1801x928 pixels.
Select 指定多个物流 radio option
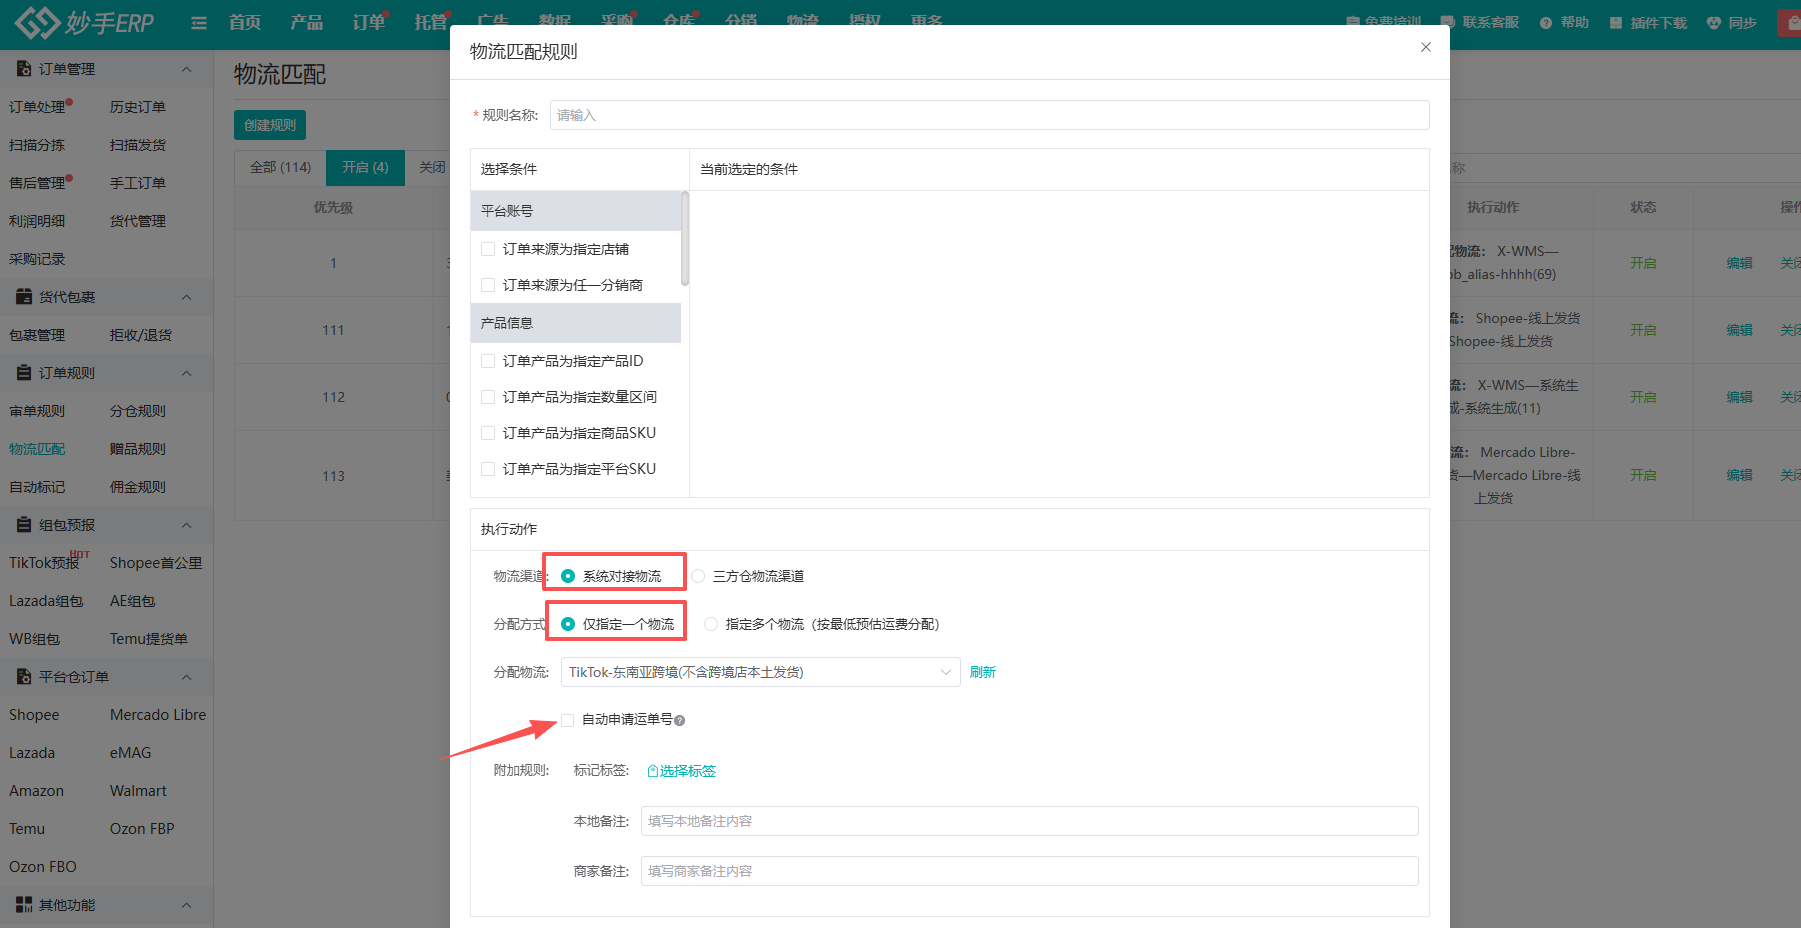[711, 624]
